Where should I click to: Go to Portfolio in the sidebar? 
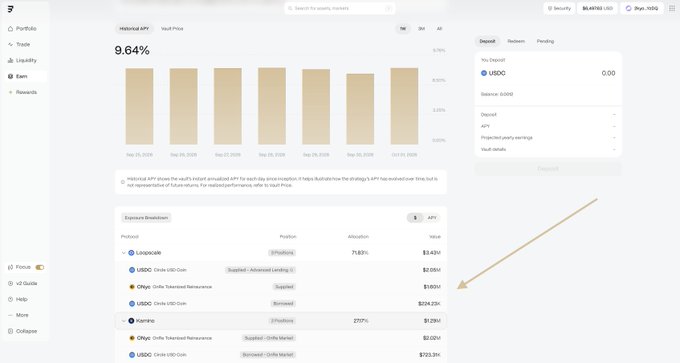(x=26, y=29)
